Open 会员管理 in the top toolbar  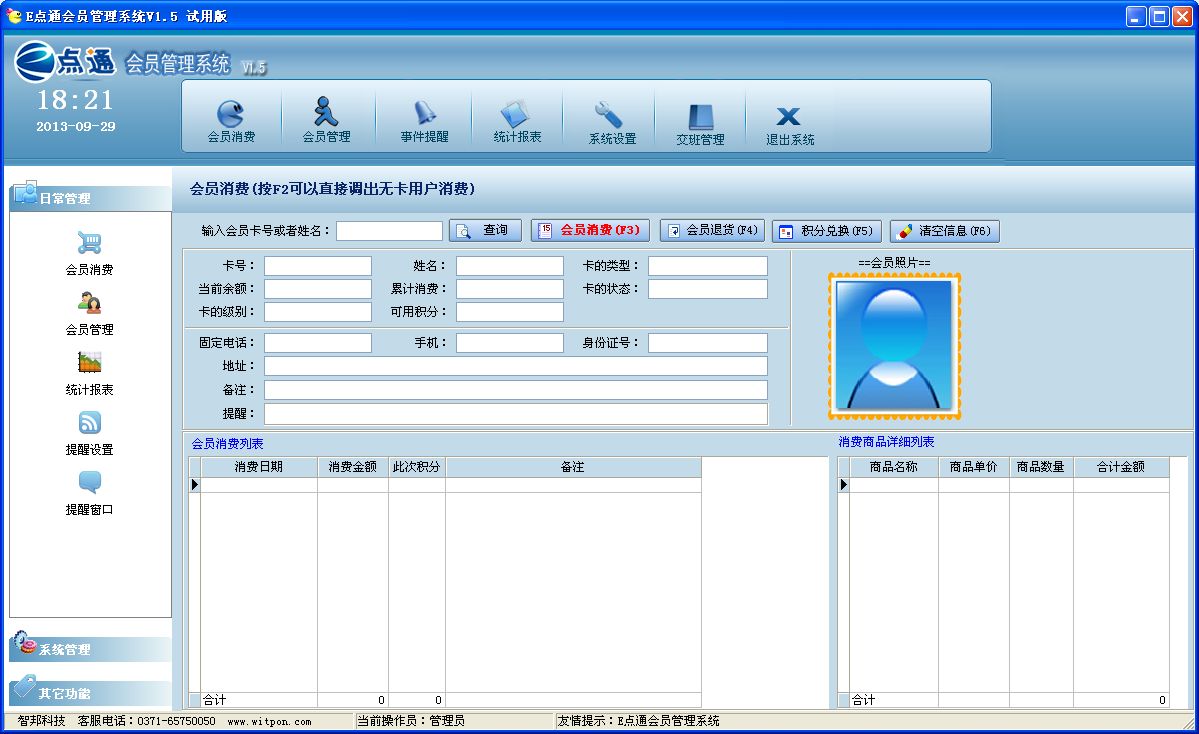point(327,121)
